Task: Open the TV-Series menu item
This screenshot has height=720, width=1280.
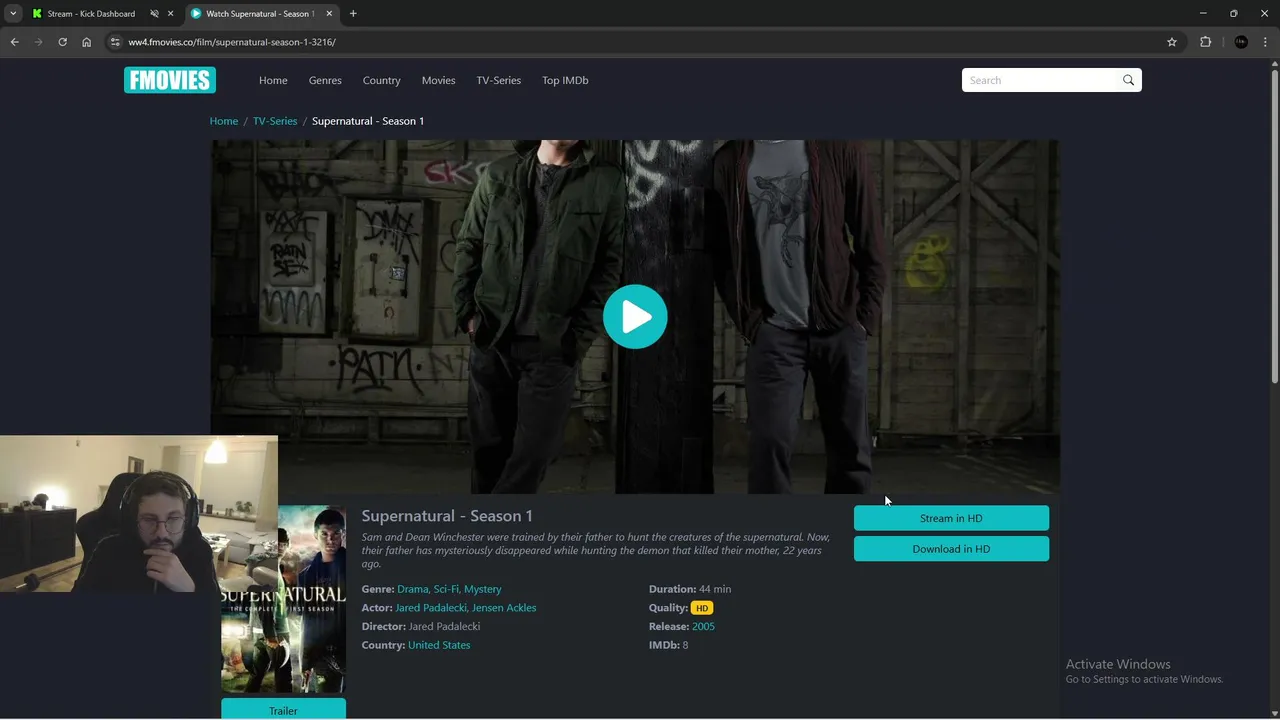Action: pos(498,80)
